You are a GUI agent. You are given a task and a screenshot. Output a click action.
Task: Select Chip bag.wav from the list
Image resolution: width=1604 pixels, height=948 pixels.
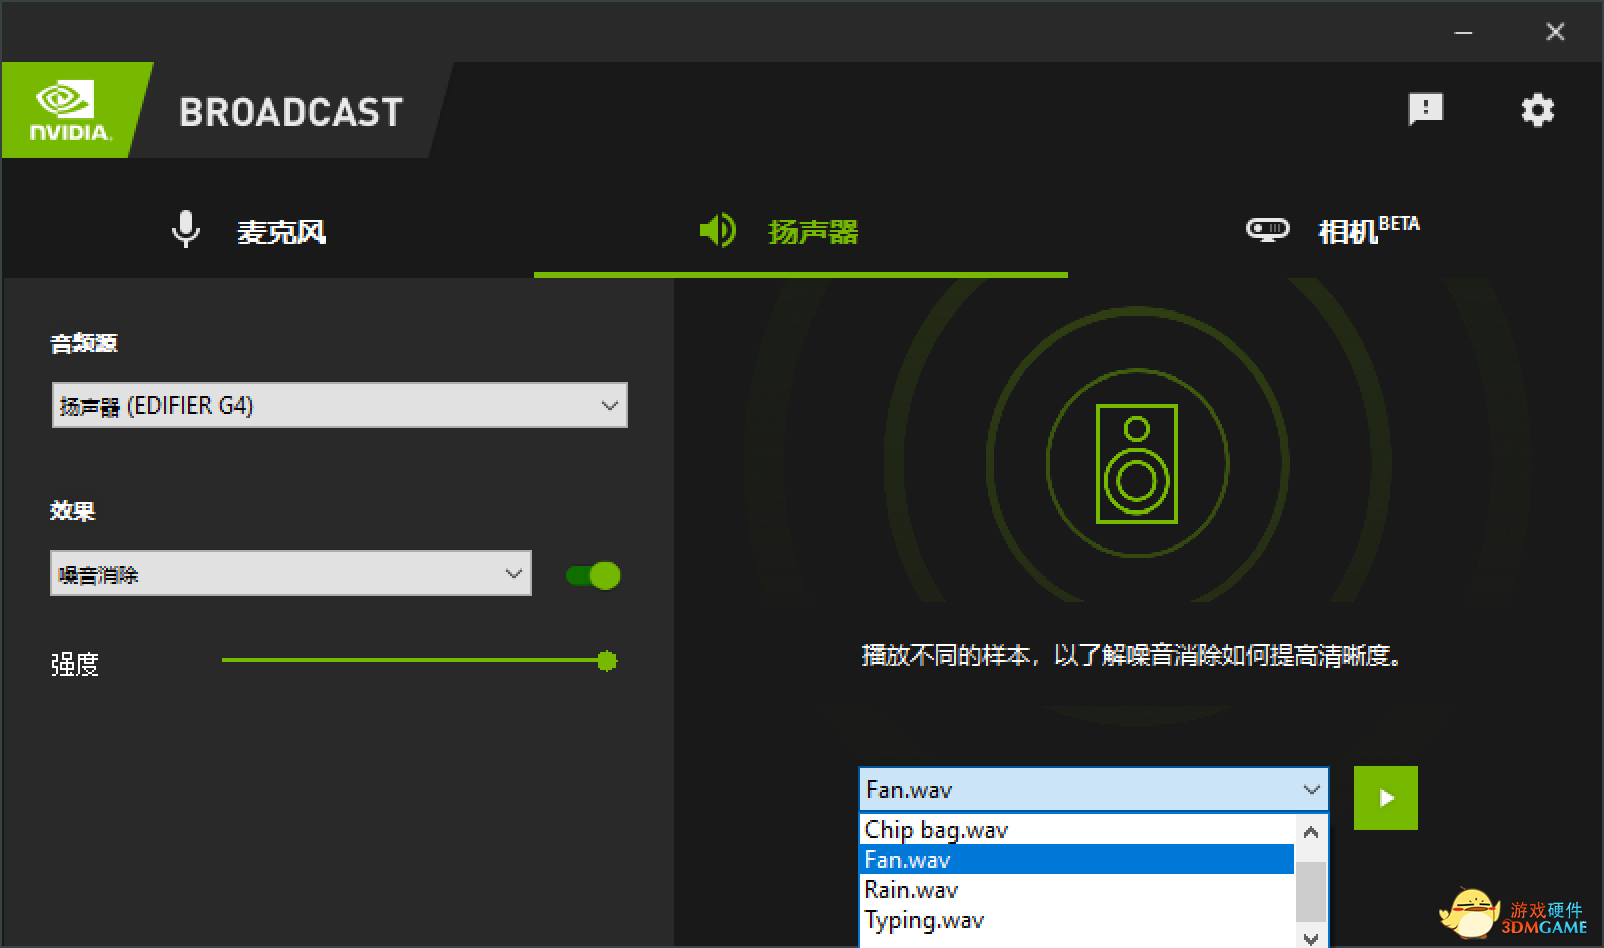click(1077, 830)
